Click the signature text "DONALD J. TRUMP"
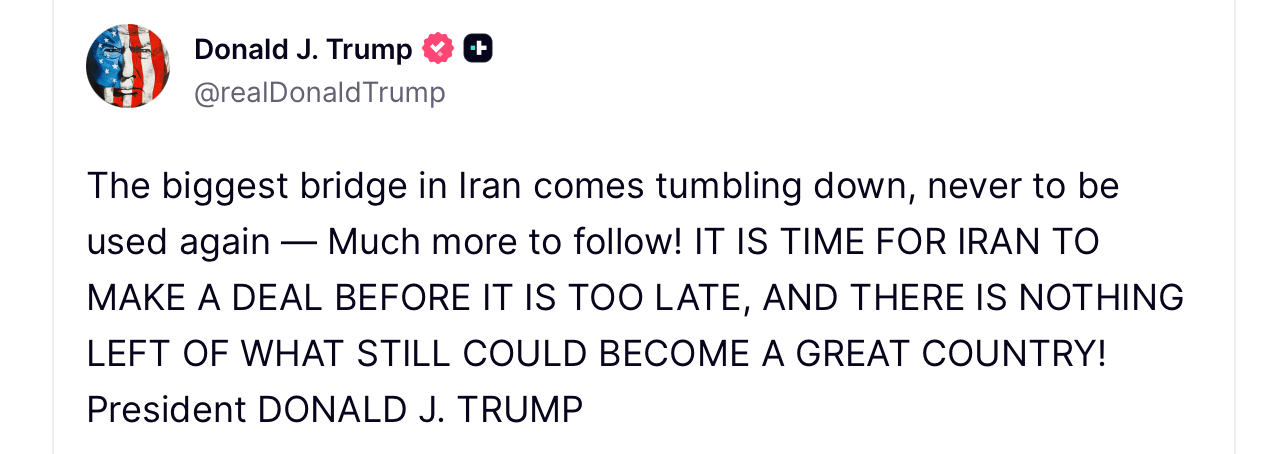Viewport: 1286px width, 454px height. pyautogui.click(x=420, y=410)
